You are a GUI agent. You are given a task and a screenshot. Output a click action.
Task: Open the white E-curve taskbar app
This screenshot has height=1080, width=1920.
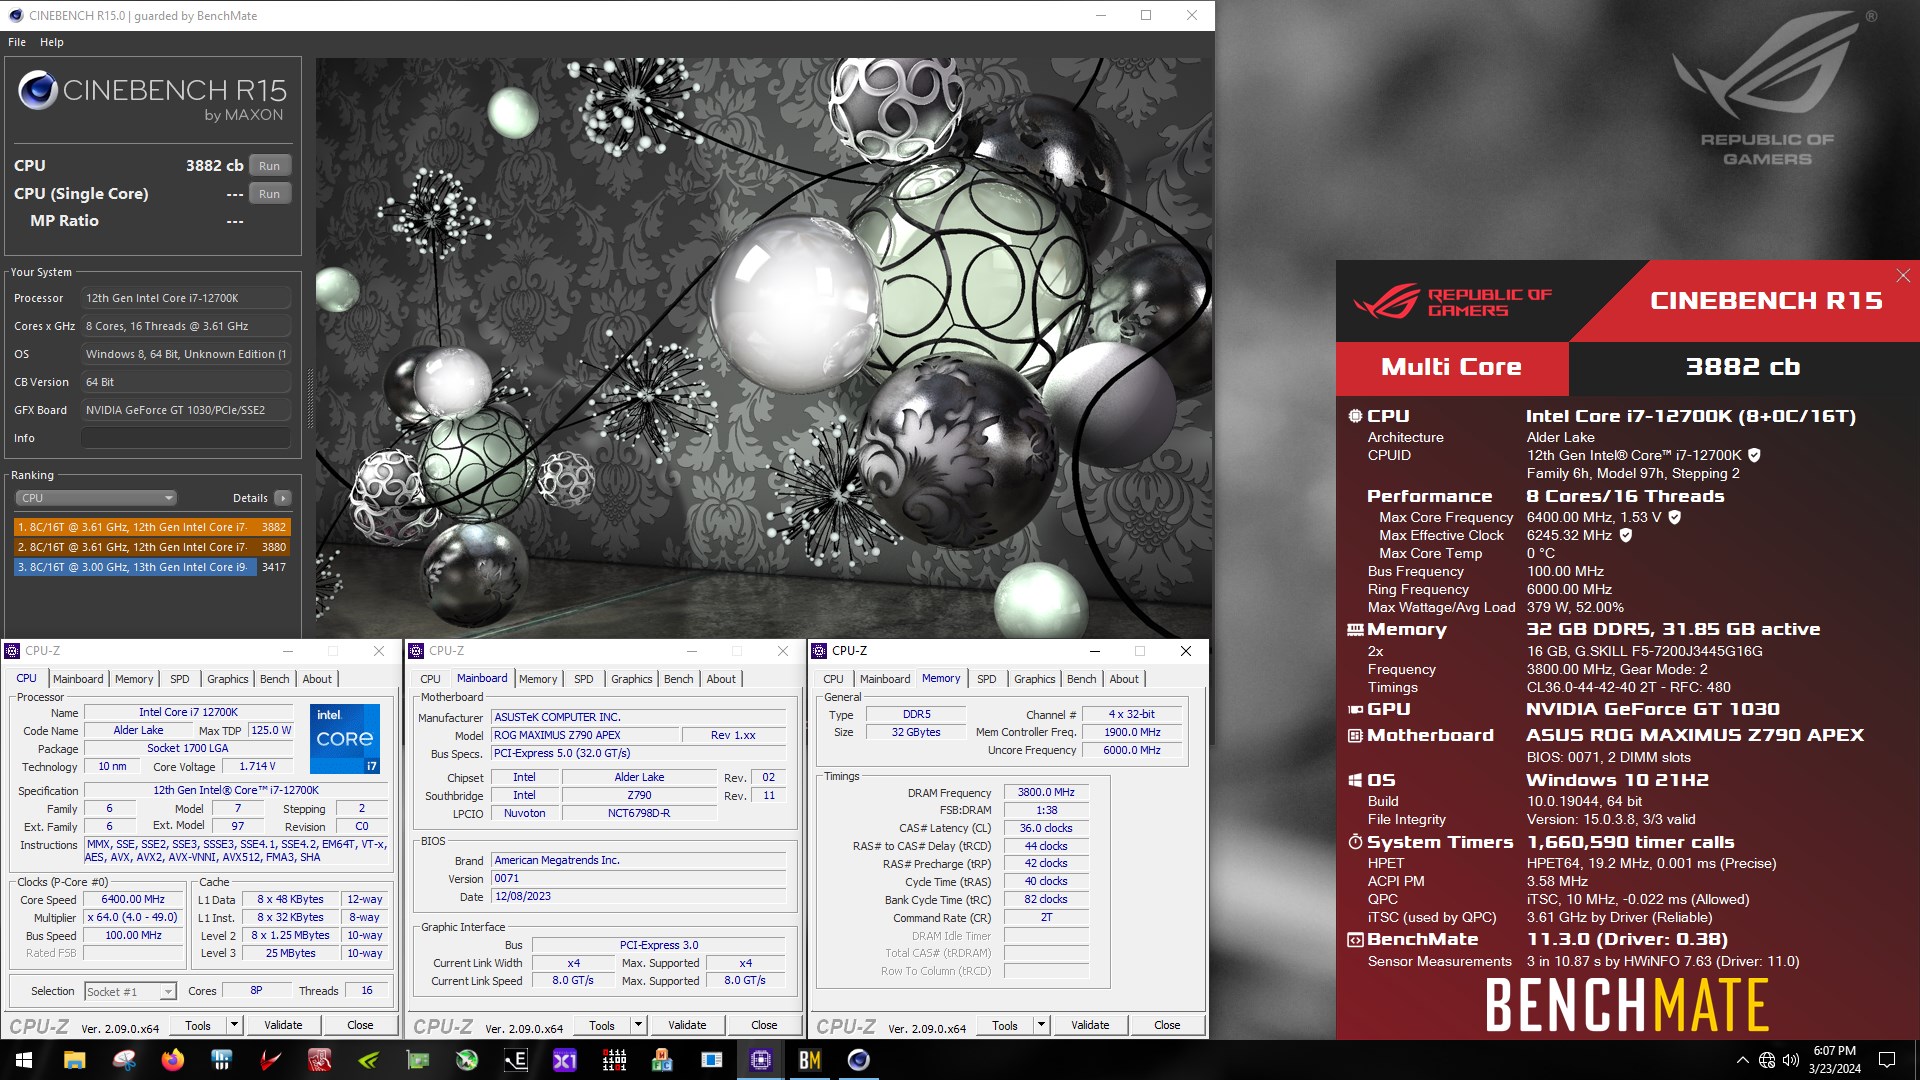click(x=516, y=1060)
